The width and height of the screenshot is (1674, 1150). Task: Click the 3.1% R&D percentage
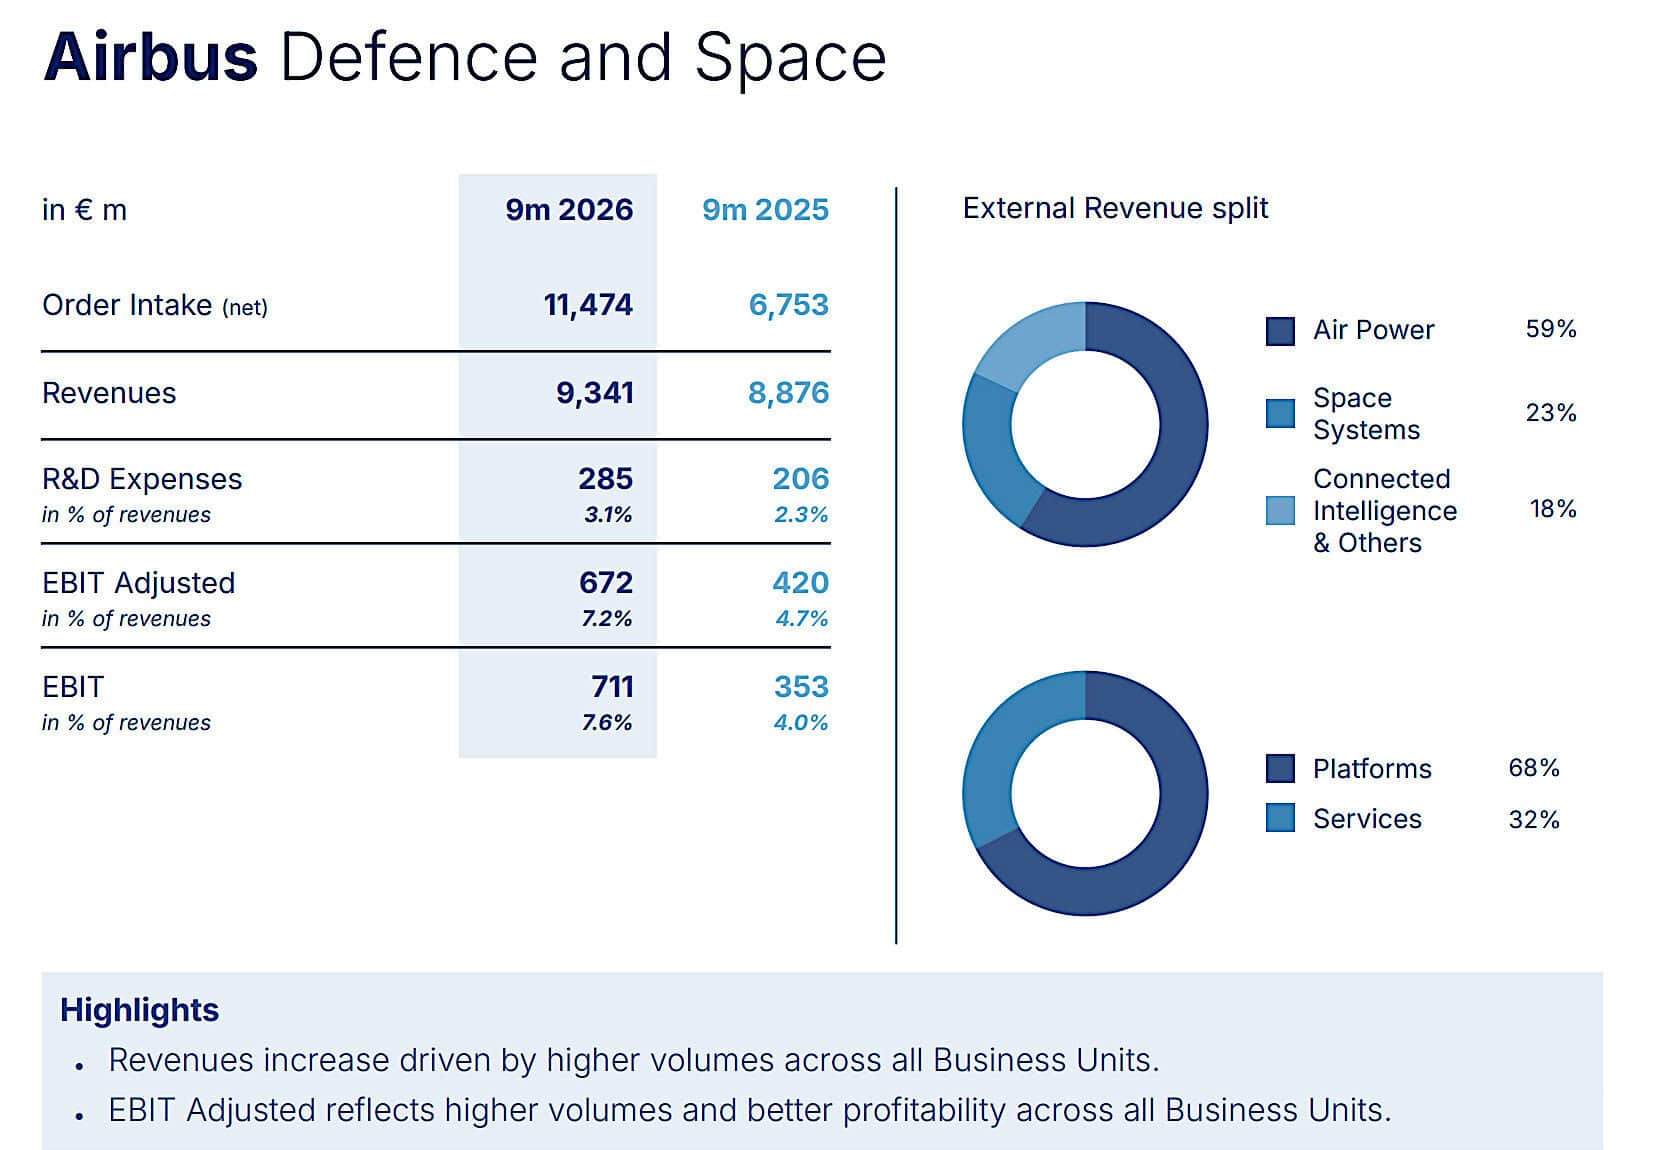pos(608,514)
